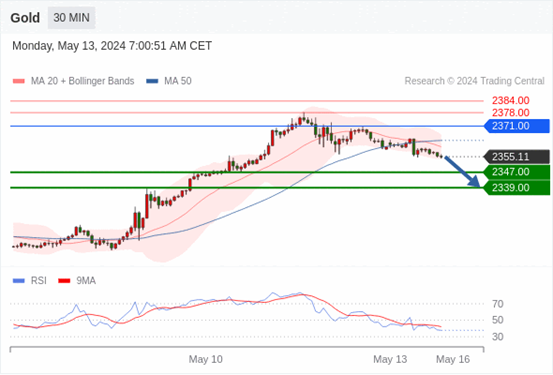Viewport: 553px width, 375px height.
Task: Click the MA 20 + Bollinger Bands legend swatch
Action: [19, 81]
